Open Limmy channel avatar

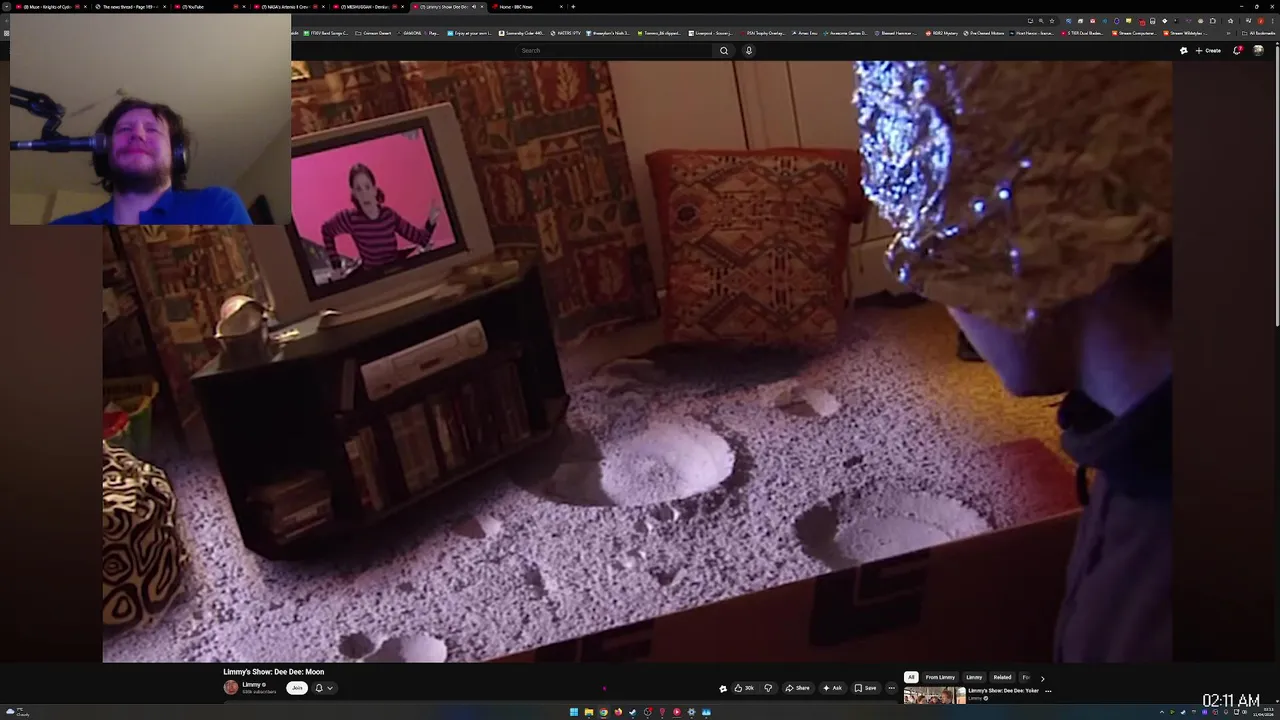pos(231,688)
